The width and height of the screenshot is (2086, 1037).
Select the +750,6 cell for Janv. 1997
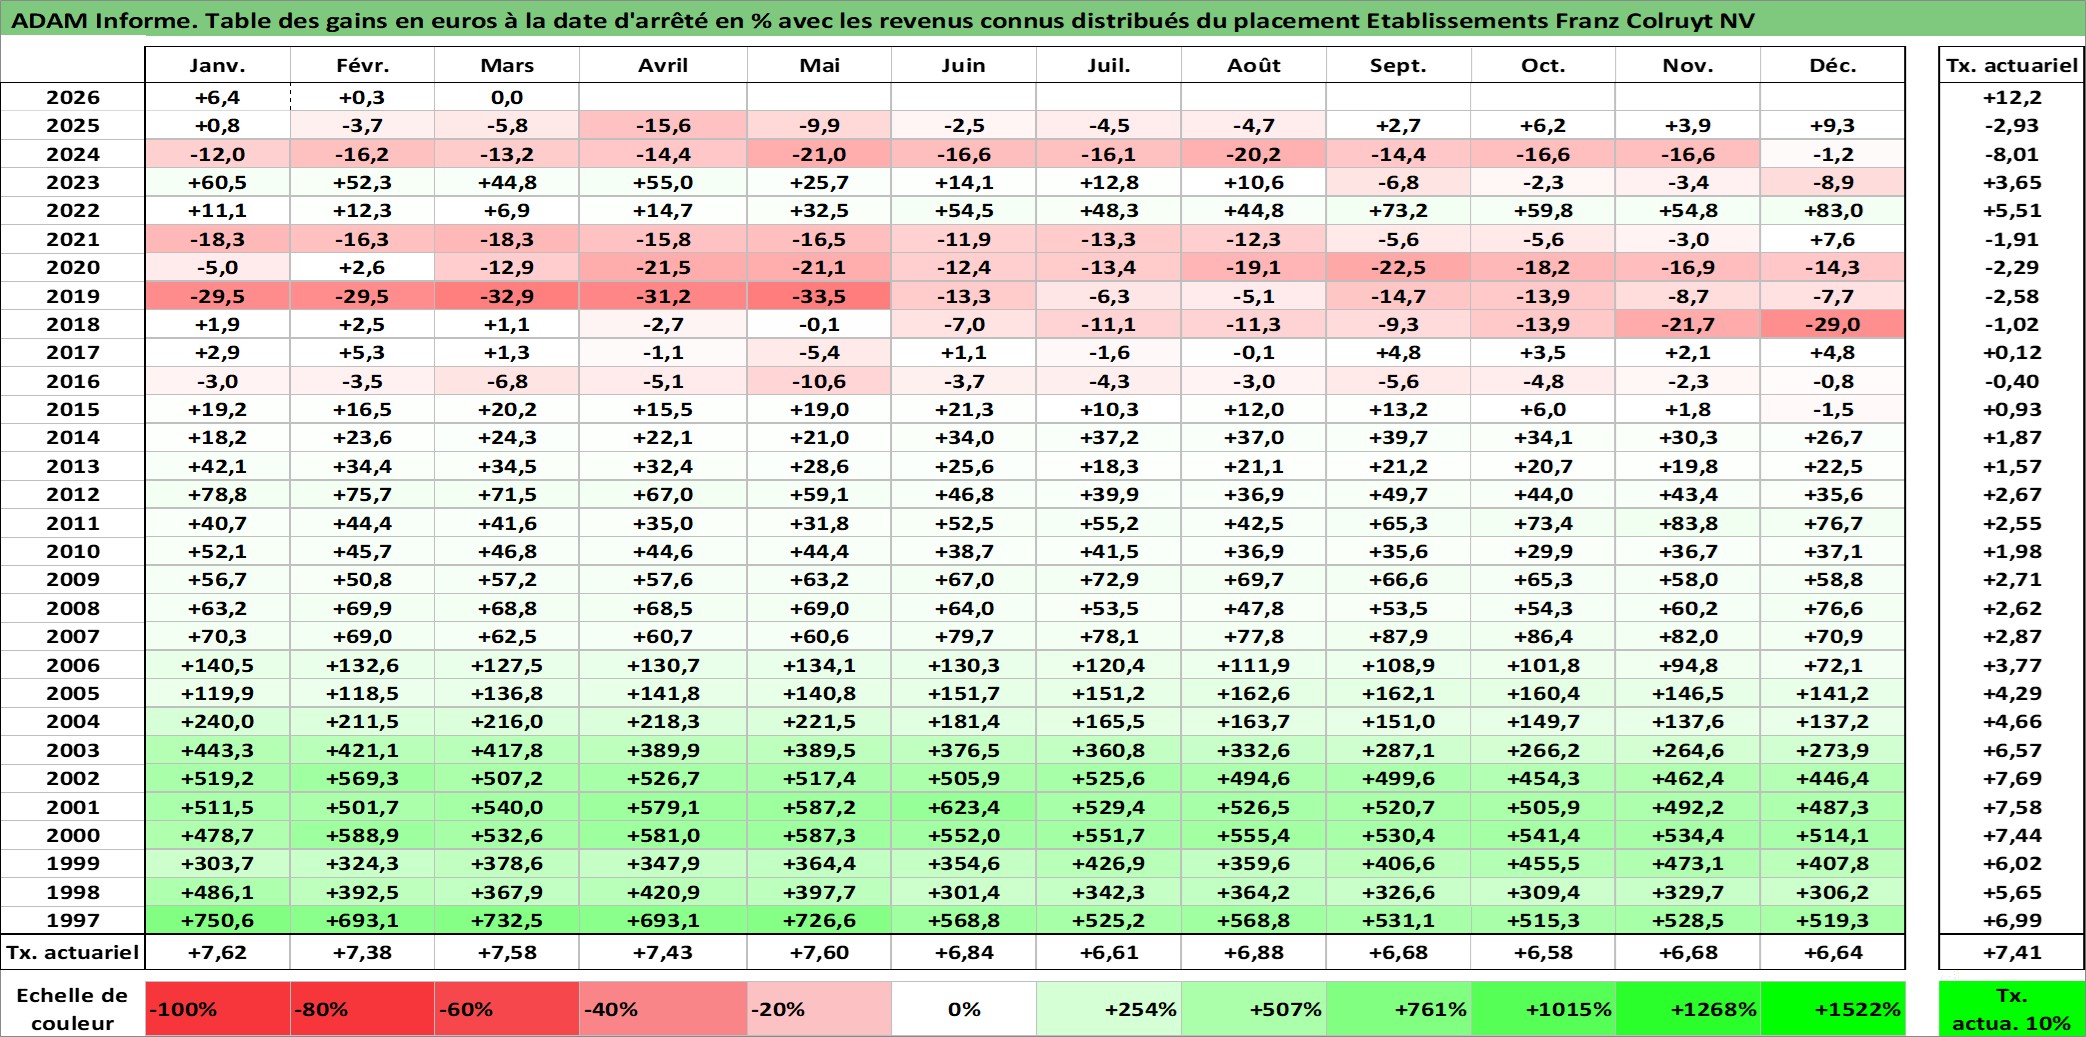click(x=217, y=920)
